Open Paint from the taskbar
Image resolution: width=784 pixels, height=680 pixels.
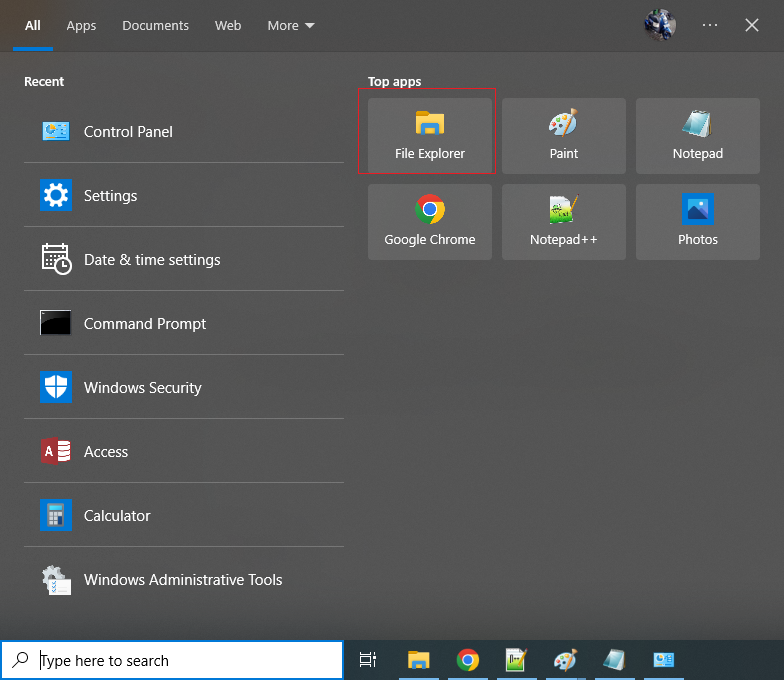565,660
